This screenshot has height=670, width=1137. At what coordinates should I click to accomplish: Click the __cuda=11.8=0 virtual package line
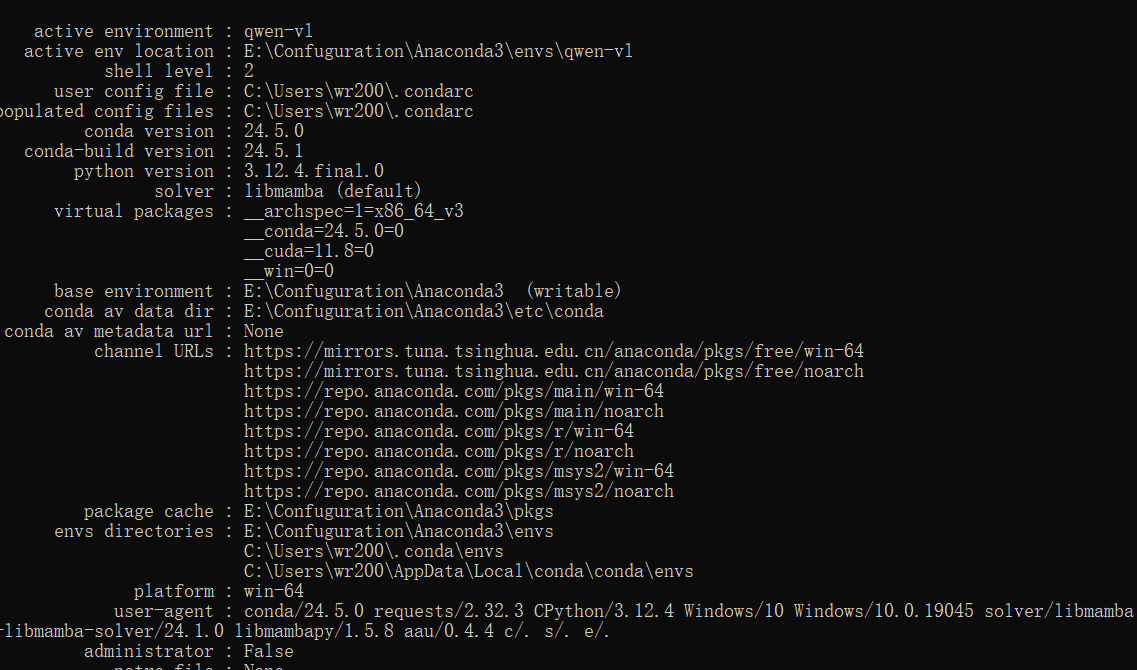309,251
